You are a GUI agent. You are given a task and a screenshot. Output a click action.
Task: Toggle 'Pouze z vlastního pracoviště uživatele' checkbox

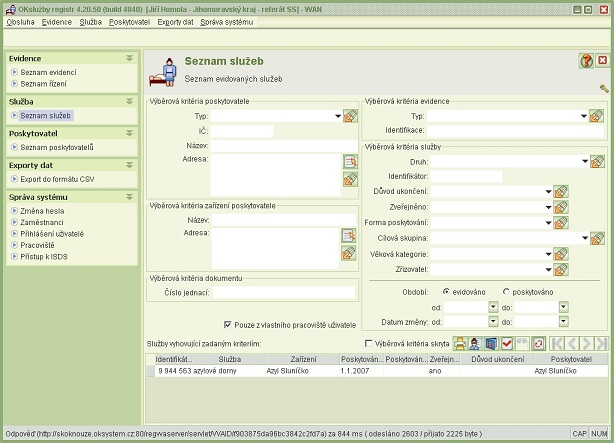tap(229, 324)
